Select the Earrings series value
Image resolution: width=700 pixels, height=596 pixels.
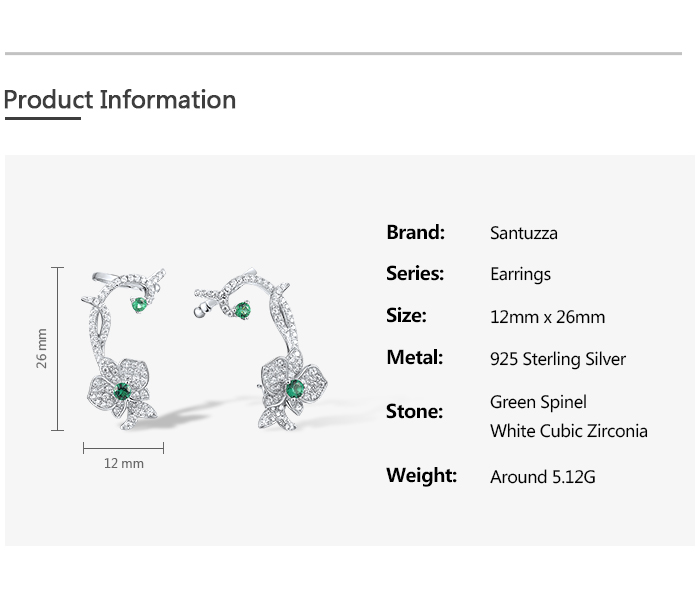tap(520, 274)
